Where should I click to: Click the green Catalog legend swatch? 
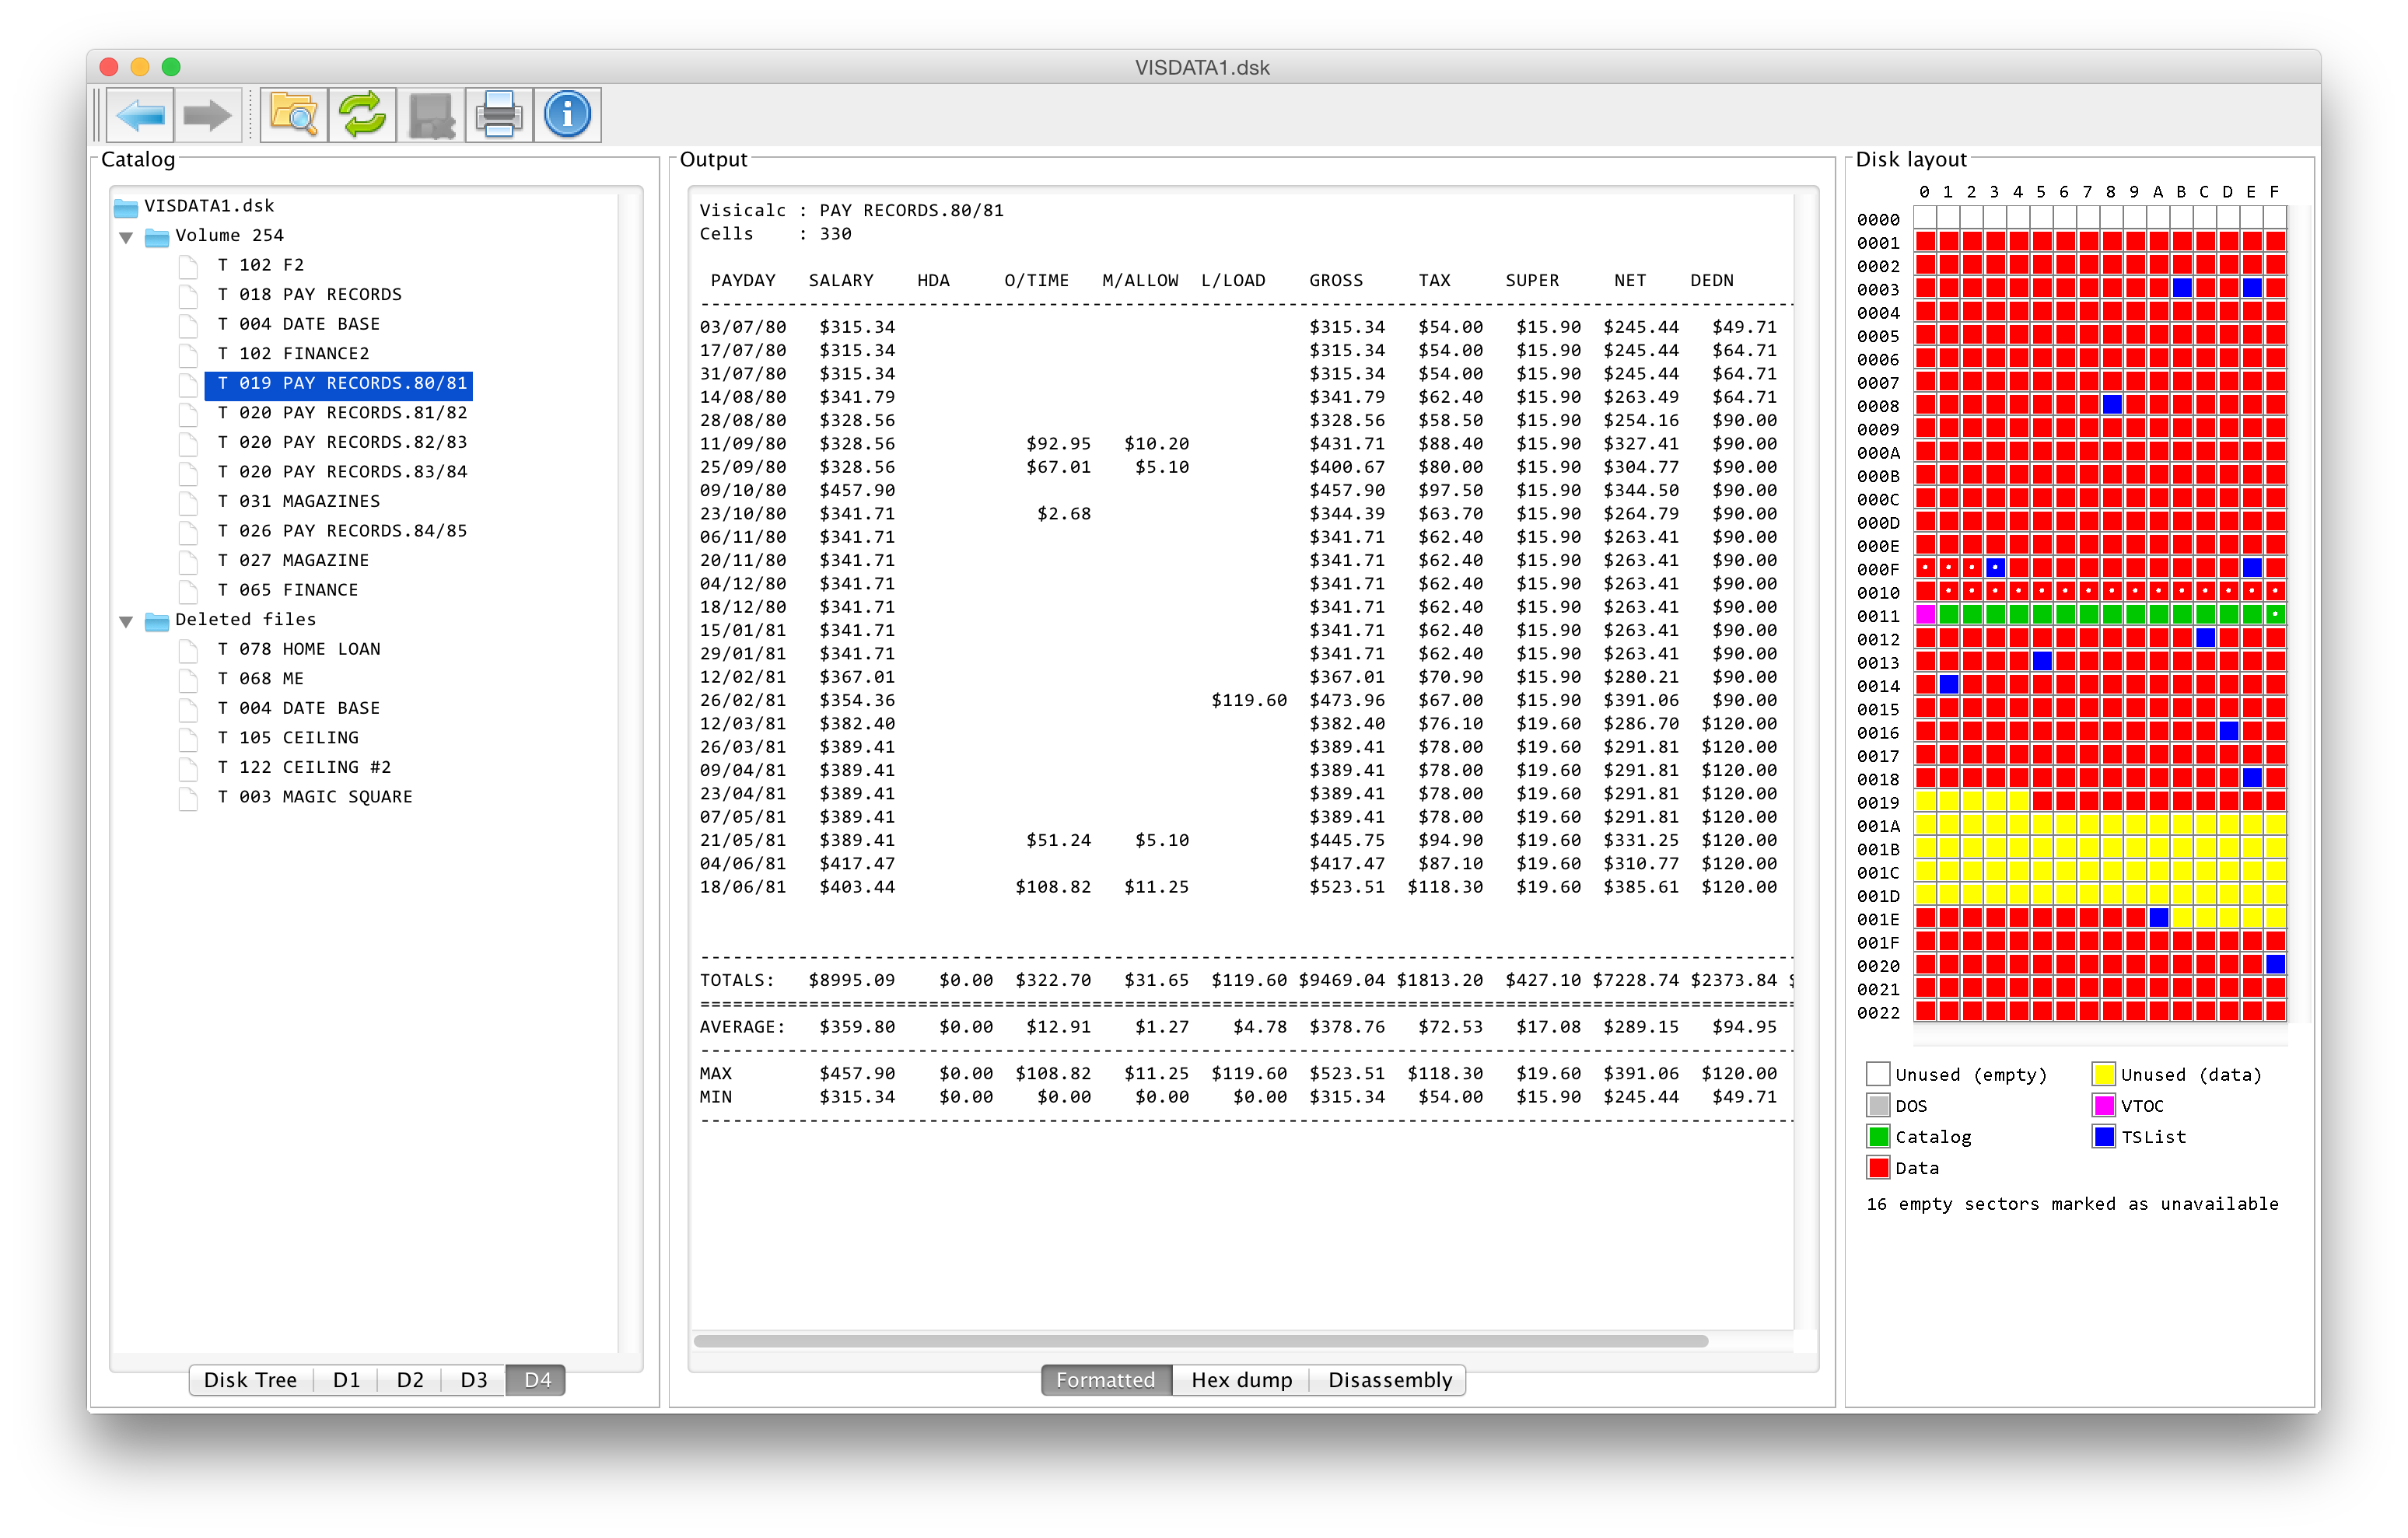click(1877, 1136)
